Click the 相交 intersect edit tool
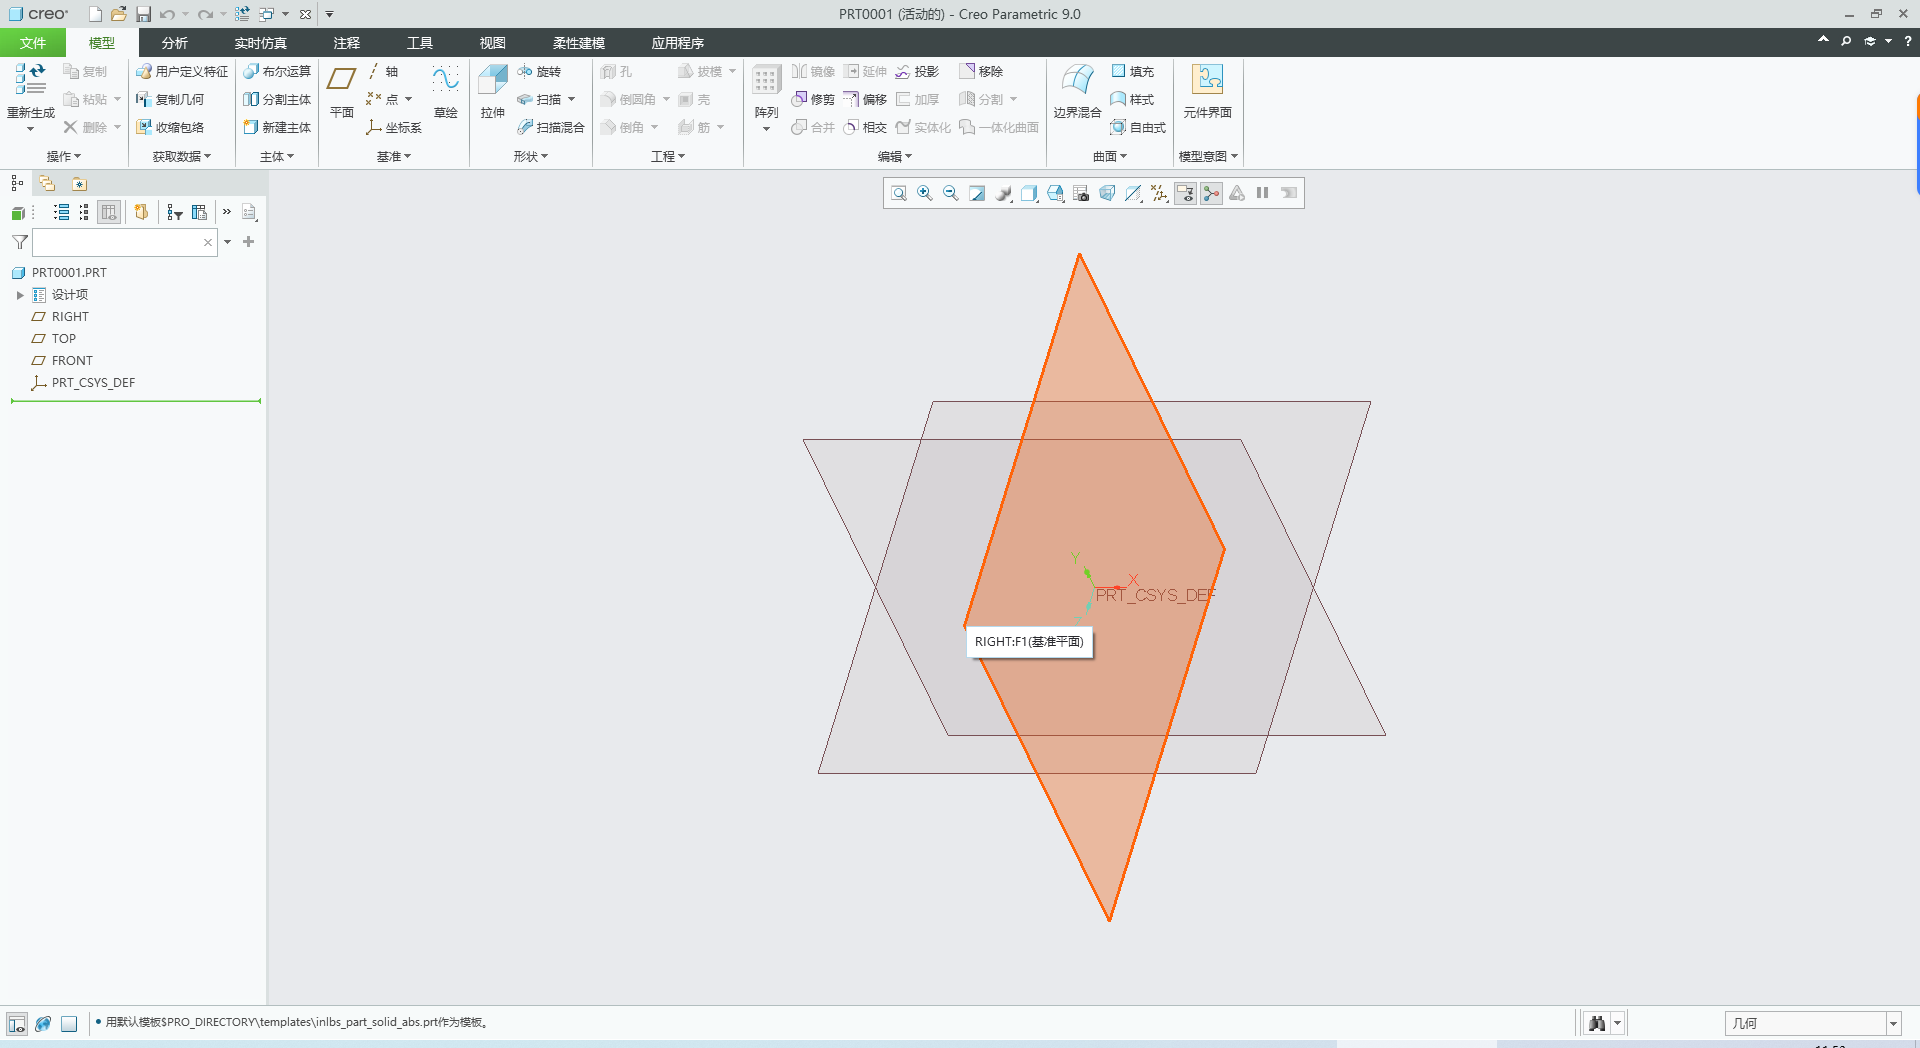1920x1048 pixels. [x=865, y=127]
